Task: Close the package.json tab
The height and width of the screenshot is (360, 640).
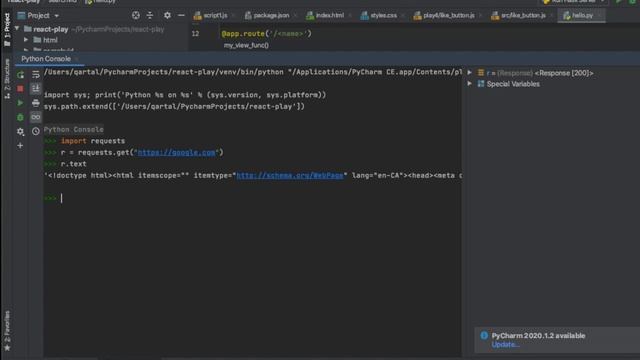Action: coord(295,16)
